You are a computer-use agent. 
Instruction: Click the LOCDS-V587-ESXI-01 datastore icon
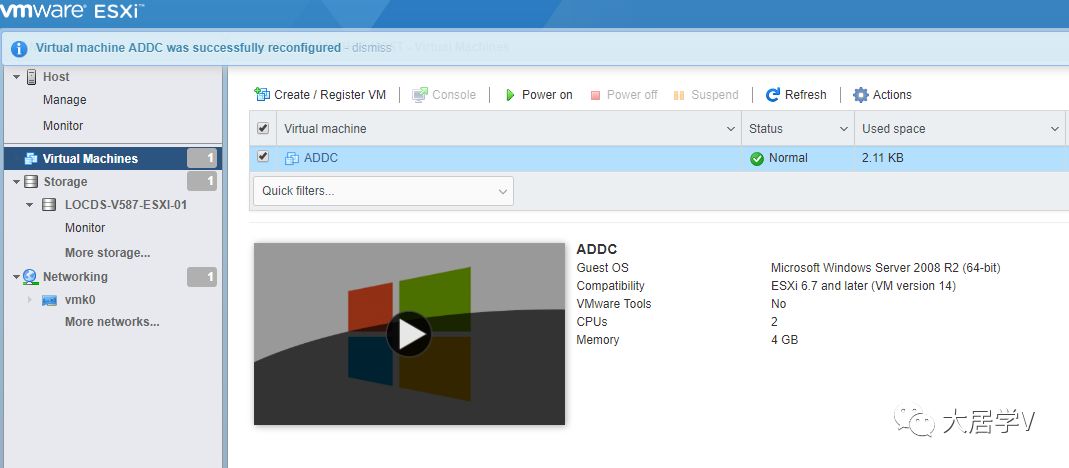(x=49, y=204)
